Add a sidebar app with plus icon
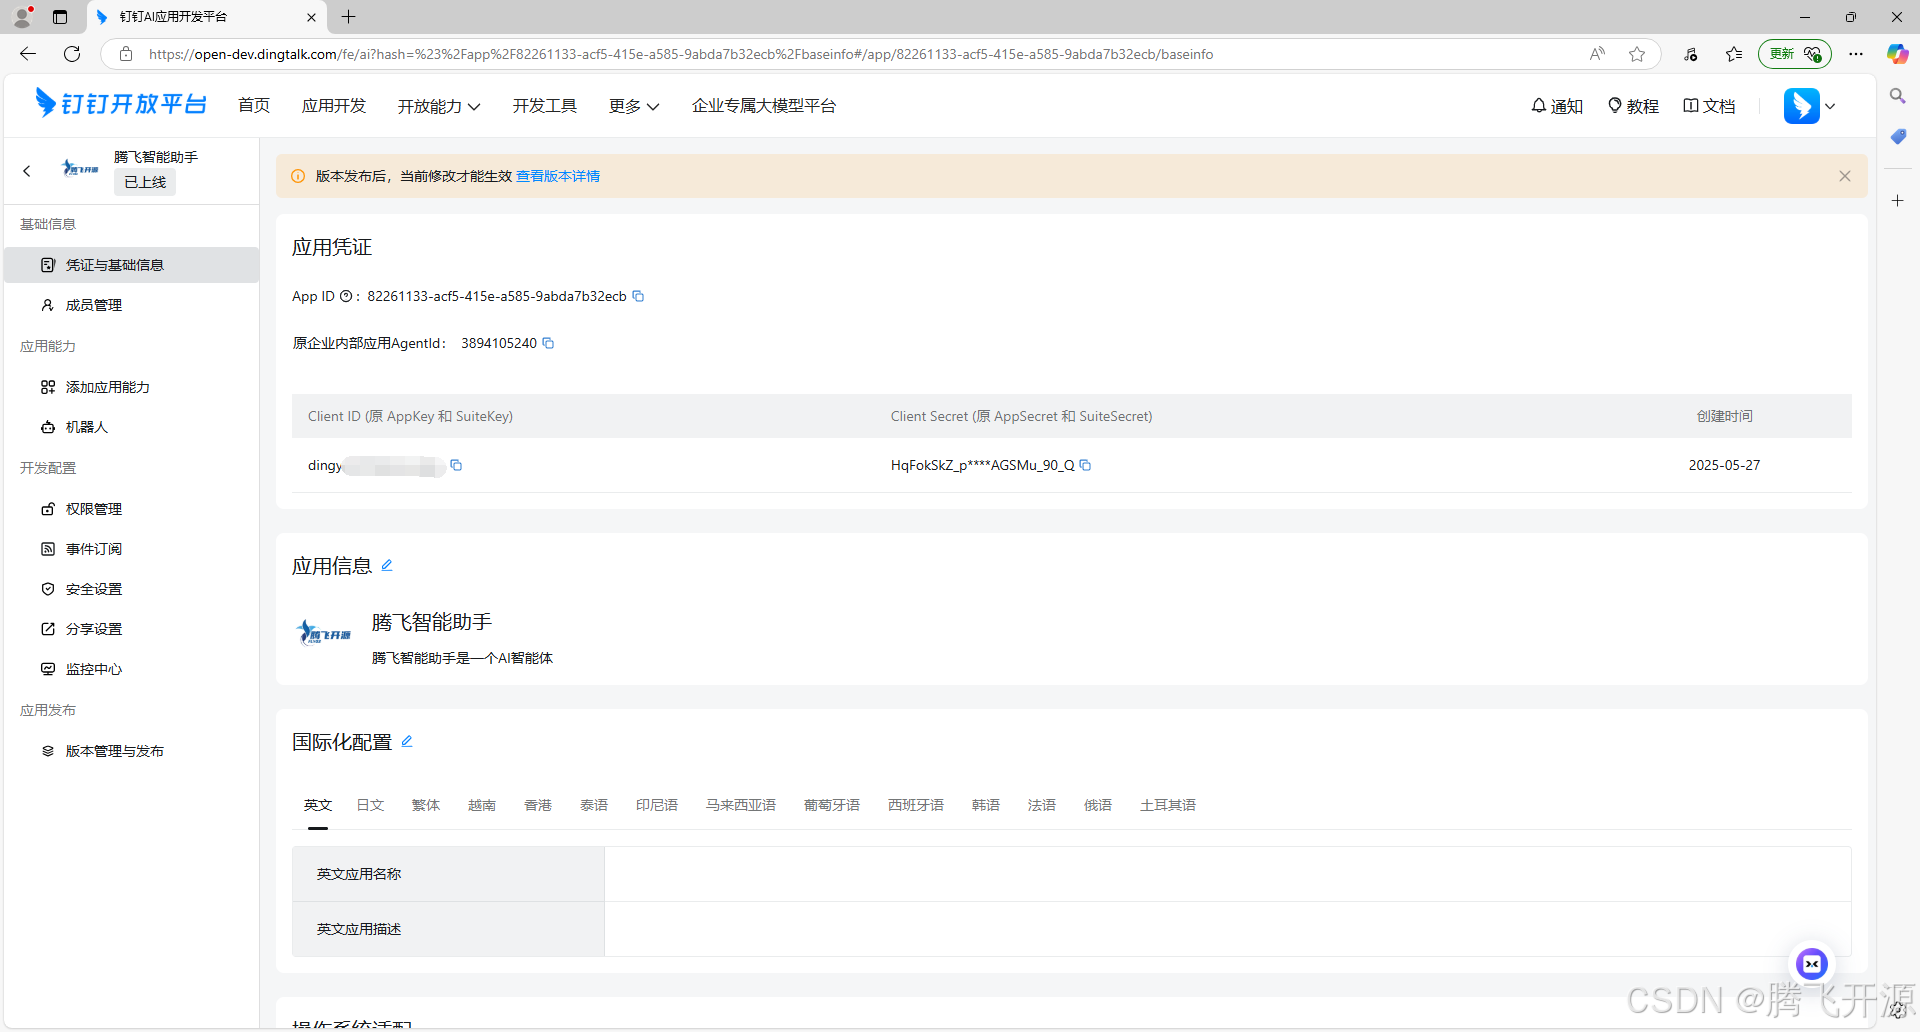The image size is (1920, 1032). click(1897, 201)
